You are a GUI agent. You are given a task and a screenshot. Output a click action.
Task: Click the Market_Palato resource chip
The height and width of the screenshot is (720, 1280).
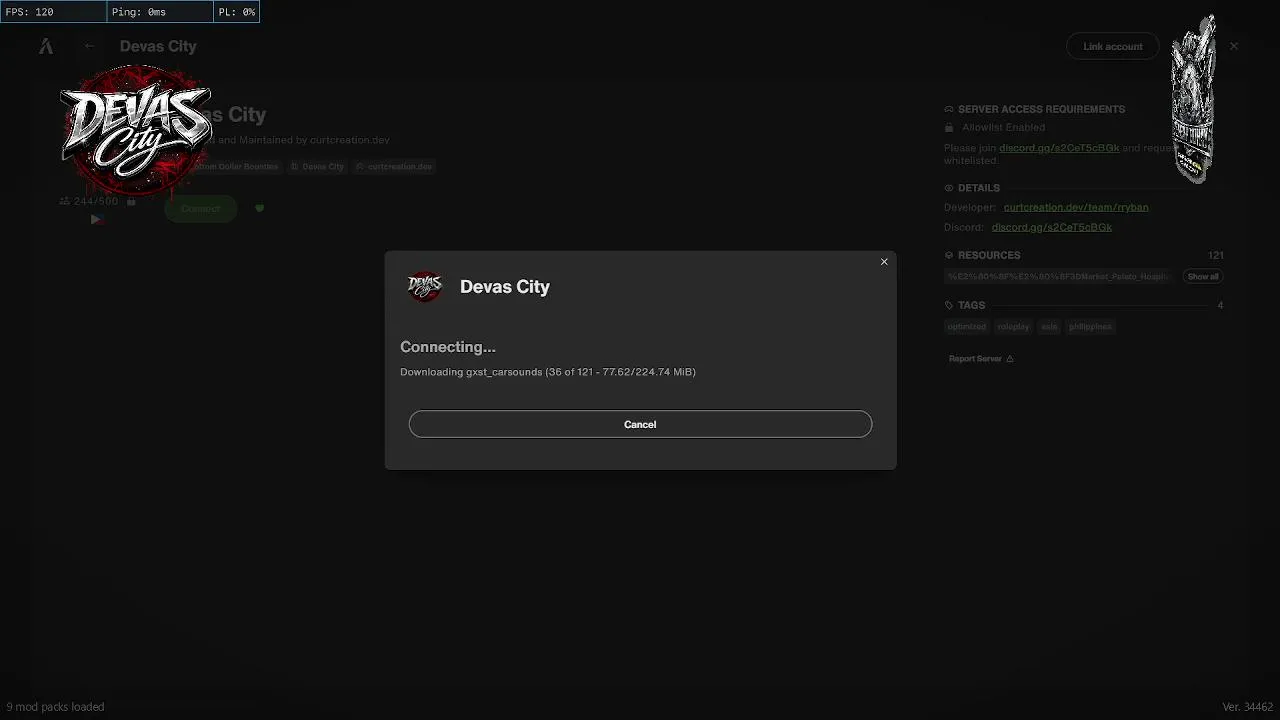tap(1059, 276)
